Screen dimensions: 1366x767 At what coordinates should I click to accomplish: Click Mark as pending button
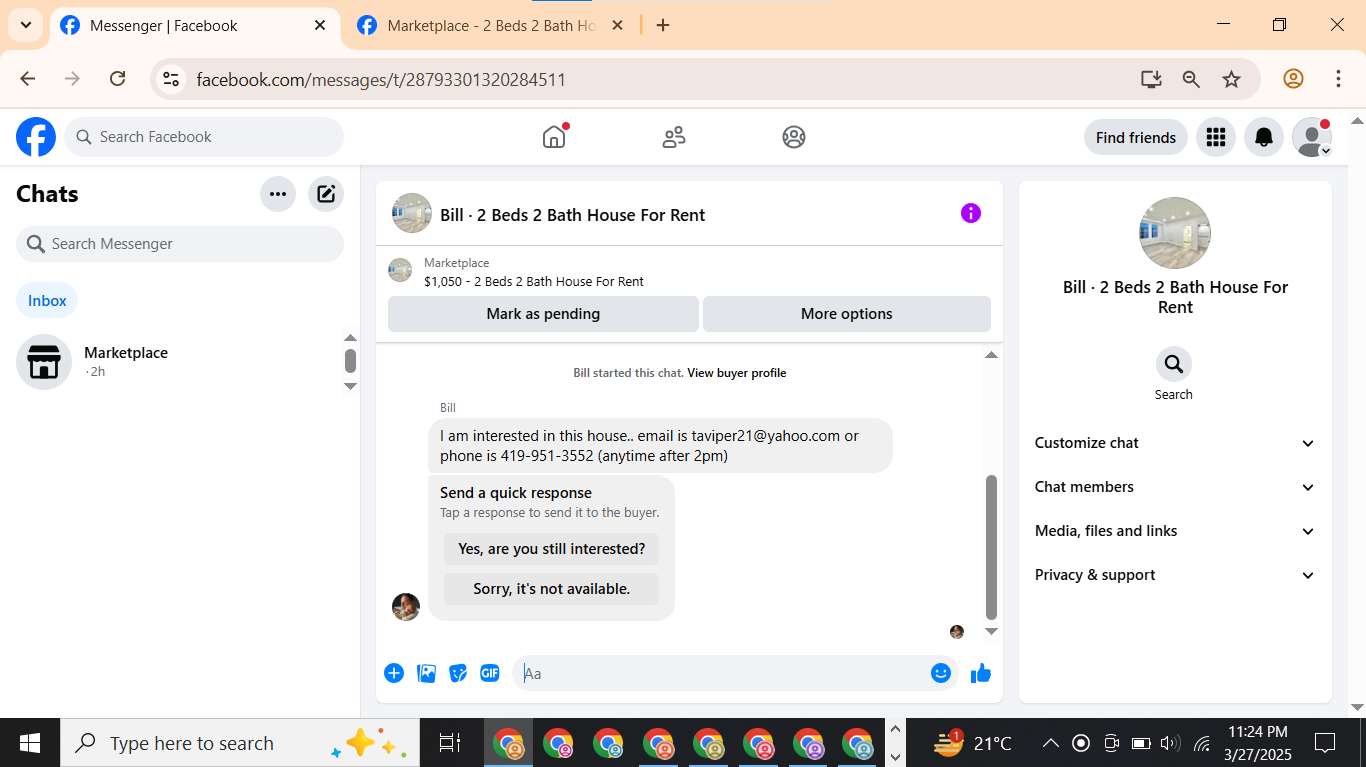coord(543,314)
